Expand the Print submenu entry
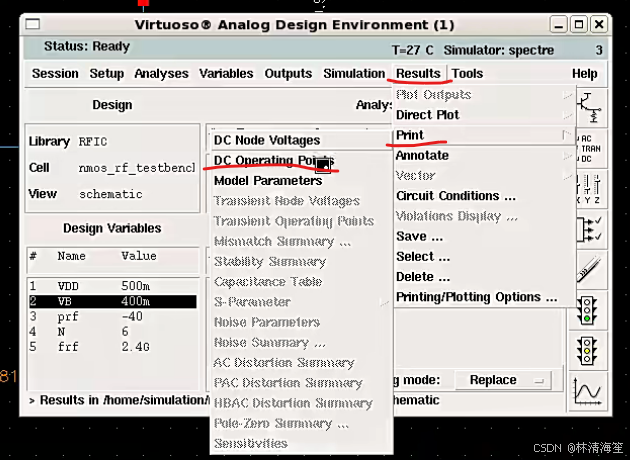Image resolution: width=630 pixels, height=460 pixels. click(484, 135)
